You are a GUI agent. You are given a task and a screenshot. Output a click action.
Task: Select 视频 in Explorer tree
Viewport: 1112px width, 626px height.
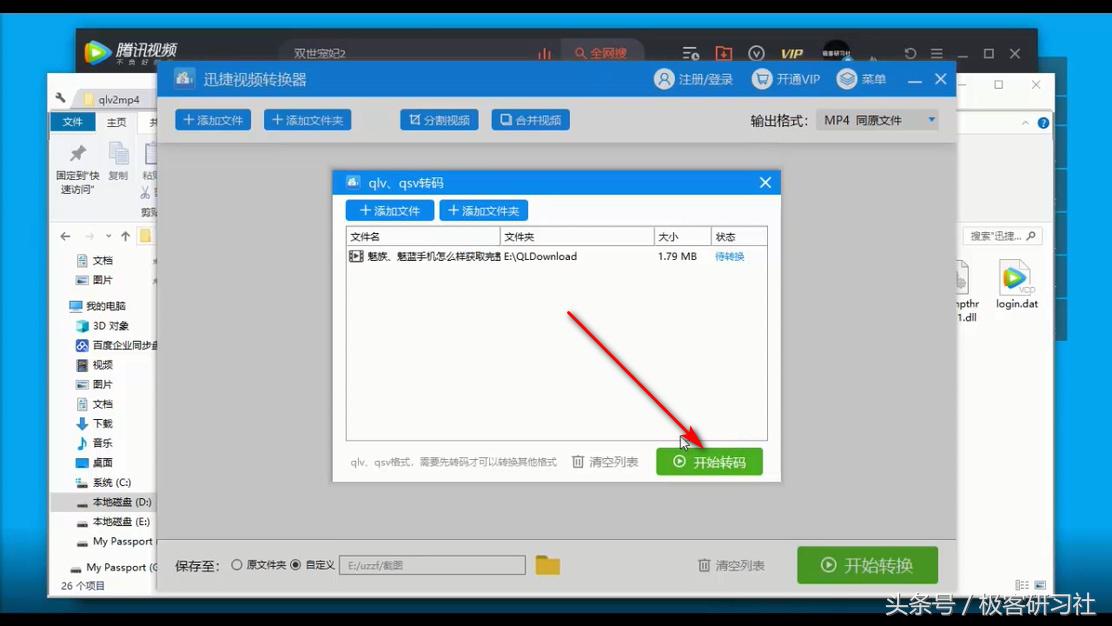[x=94, y=364]
